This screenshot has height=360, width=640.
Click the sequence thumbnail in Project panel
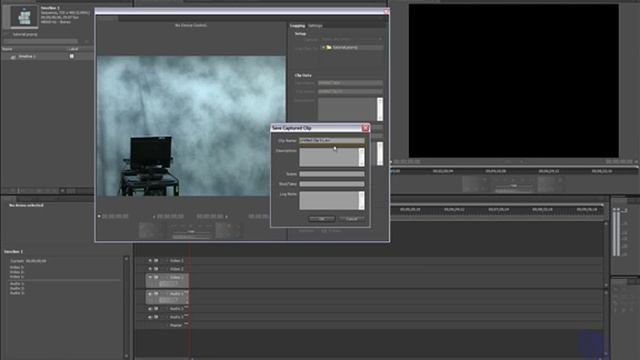tap(25, 17)
